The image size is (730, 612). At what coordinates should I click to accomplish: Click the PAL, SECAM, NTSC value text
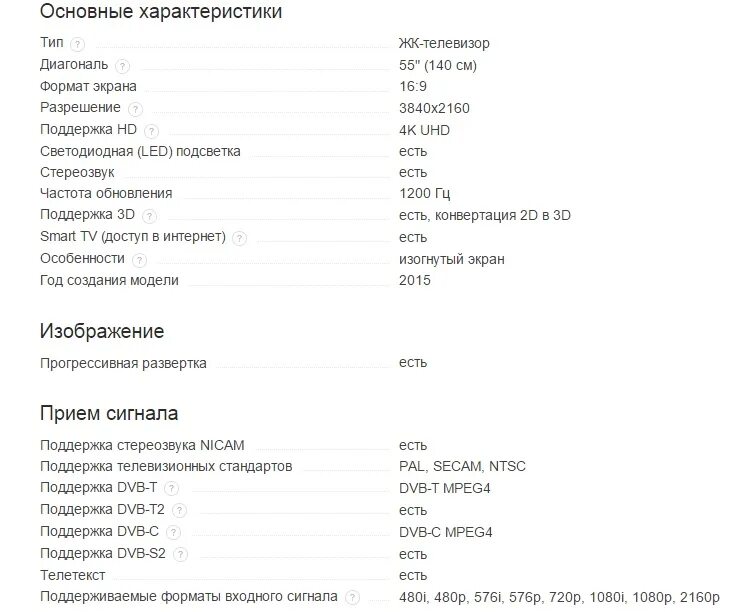(462, 466)
